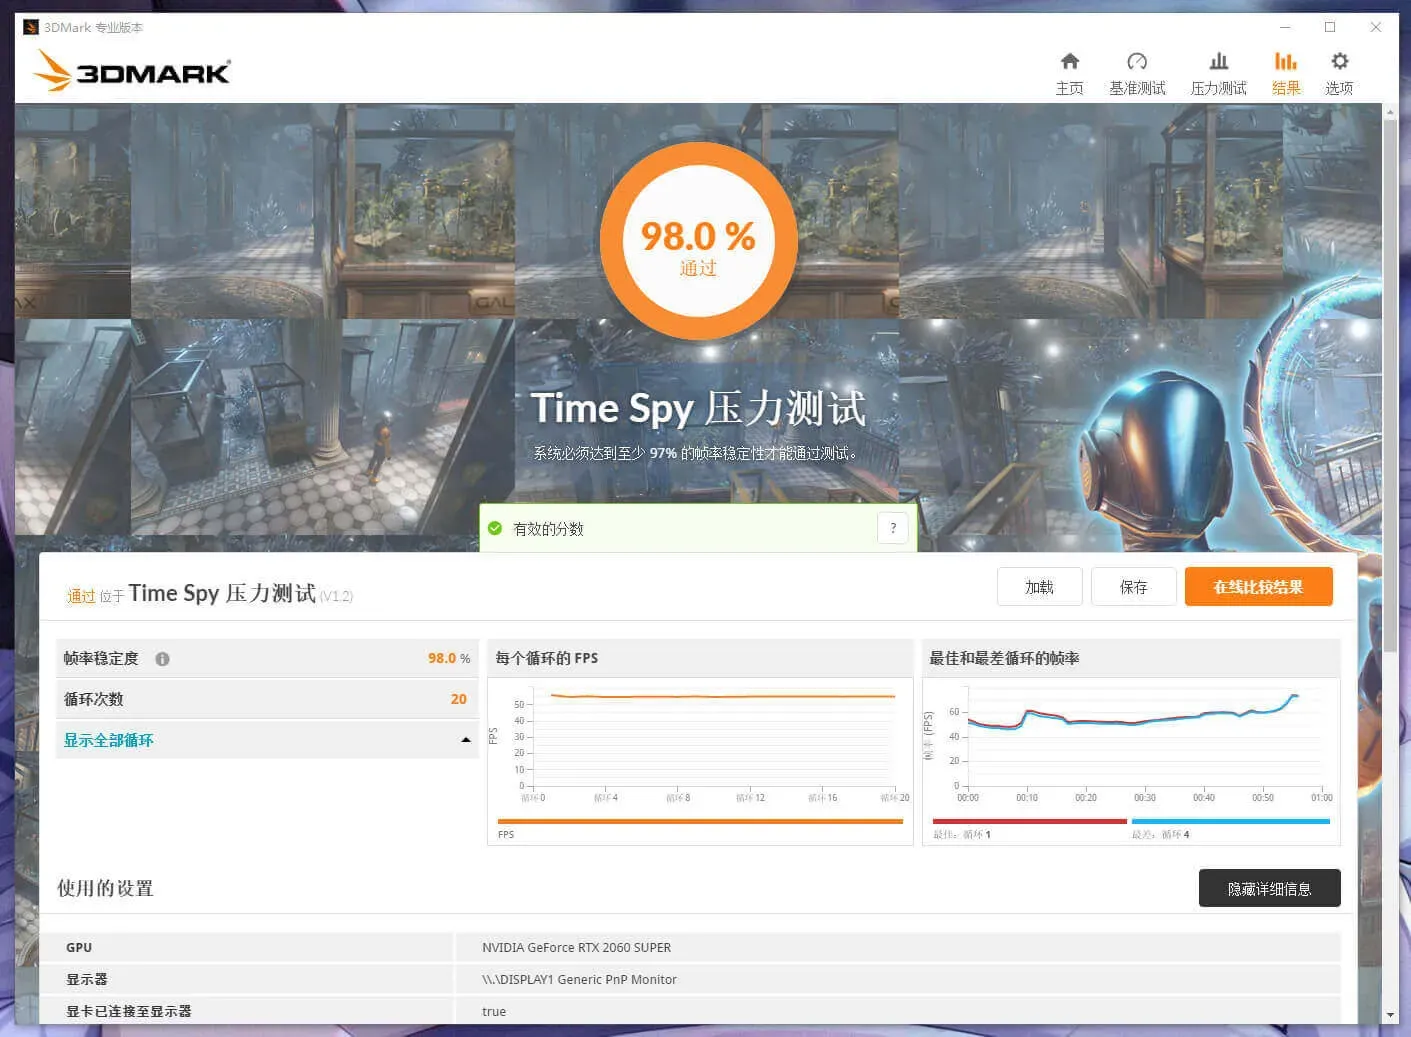The image size is (1411, 1037).
Task: Click the 显示全部循环 link text
Action: click(x=109, y=740)
